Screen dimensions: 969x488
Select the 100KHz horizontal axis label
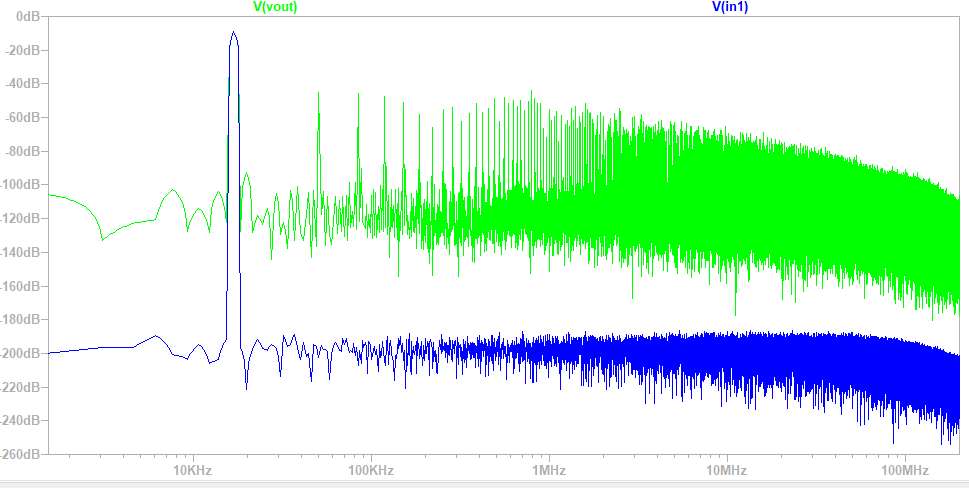(x=369, y=470)
